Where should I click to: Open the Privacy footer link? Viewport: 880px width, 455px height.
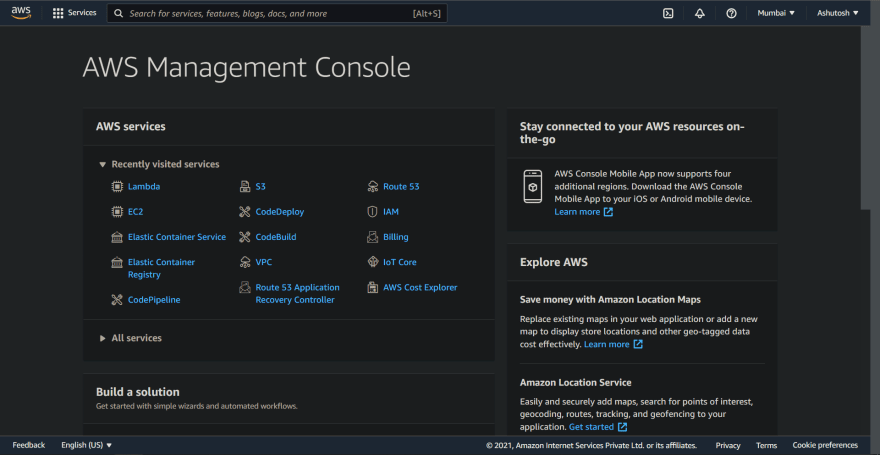pyautogui.click(x=728, y=445)
